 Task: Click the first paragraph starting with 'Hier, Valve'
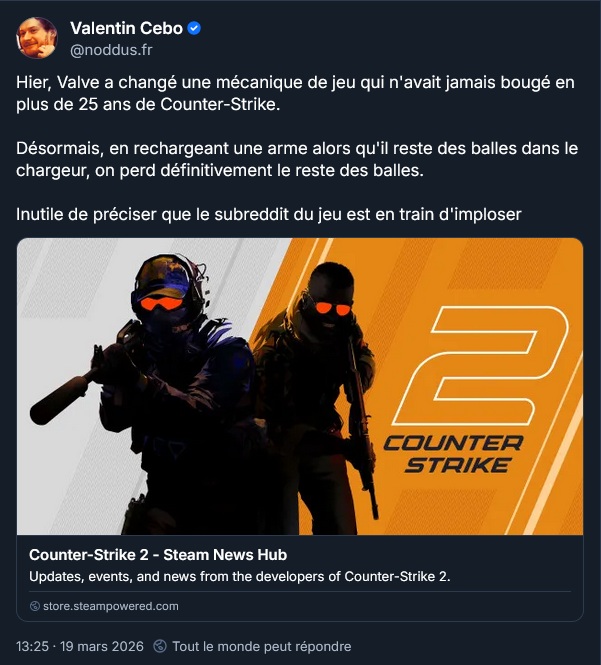pyautogui.click(x=295, y=93)
